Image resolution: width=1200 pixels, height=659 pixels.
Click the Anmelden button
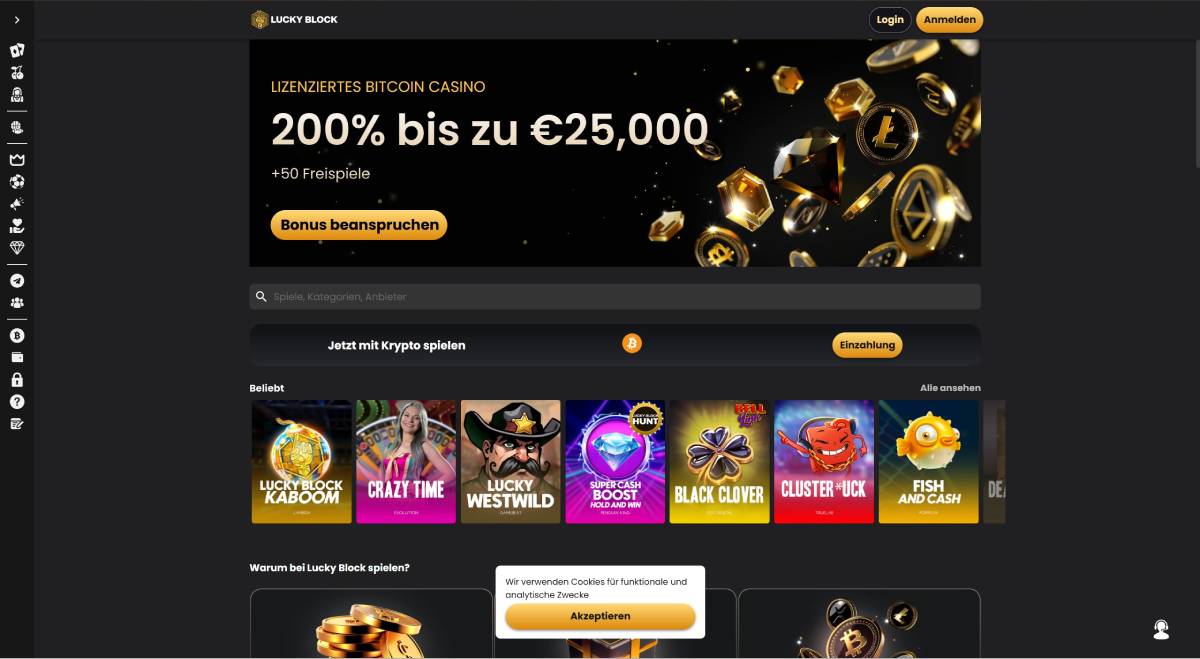point(950,20)
